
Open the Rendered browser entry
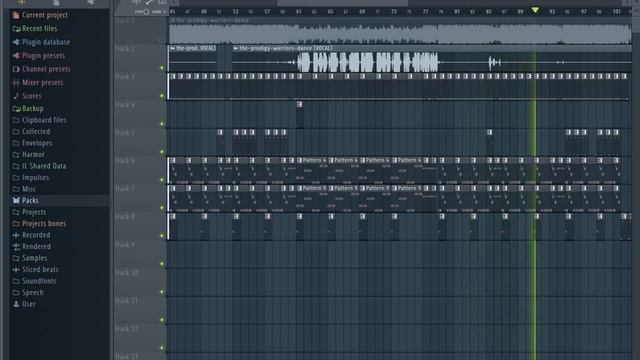pos(31,247)
